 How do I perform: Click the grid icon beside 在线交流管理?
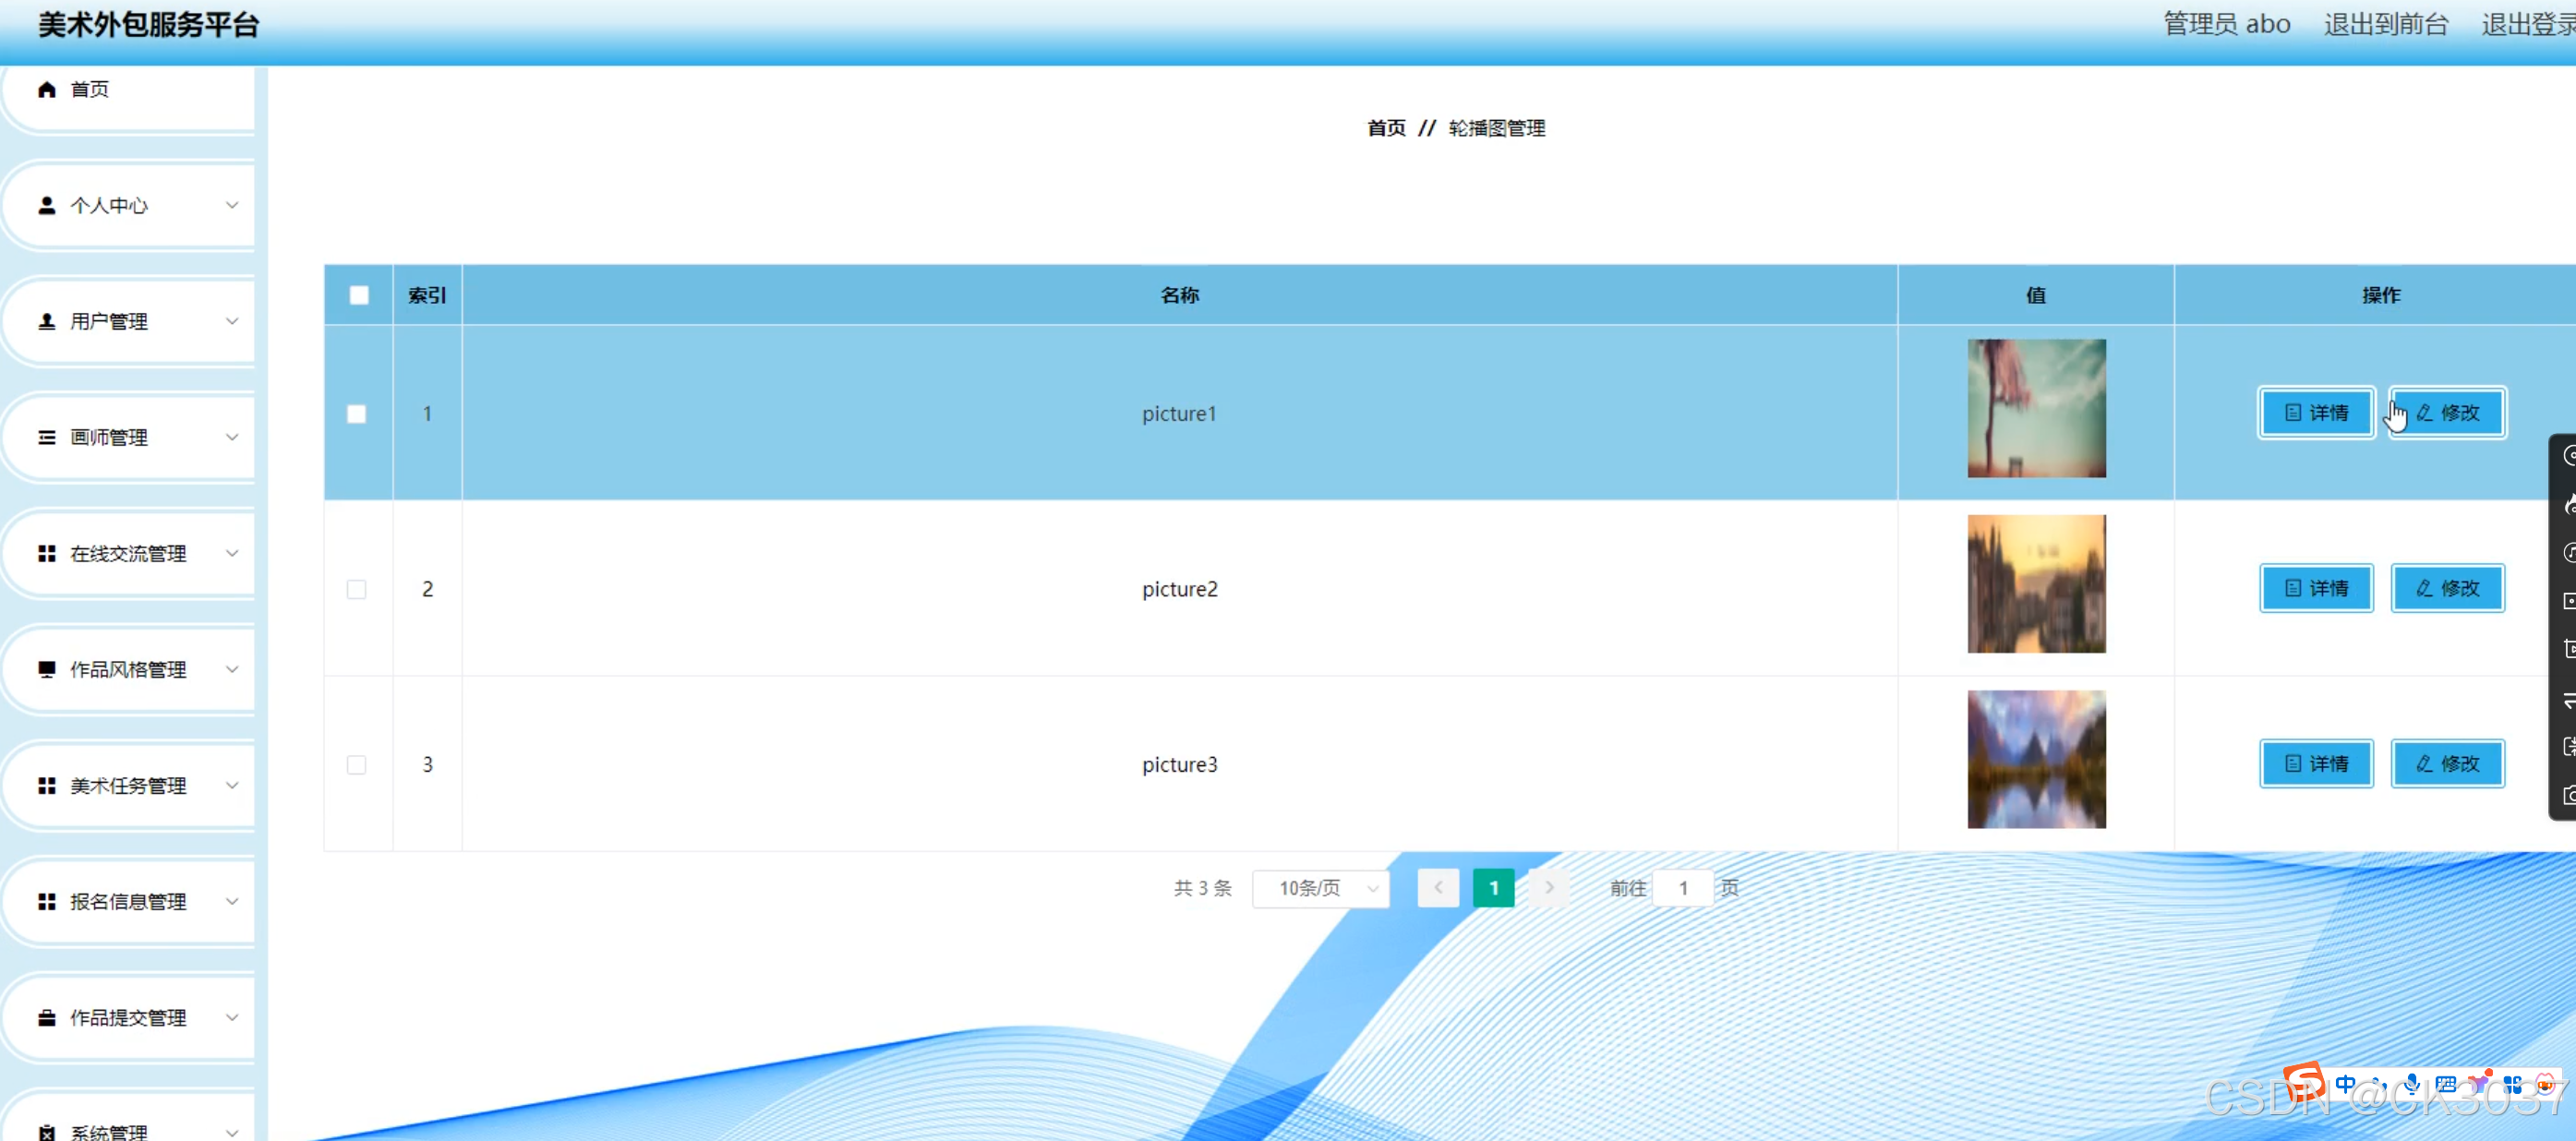pyautogui.click(x=46, y=554)
